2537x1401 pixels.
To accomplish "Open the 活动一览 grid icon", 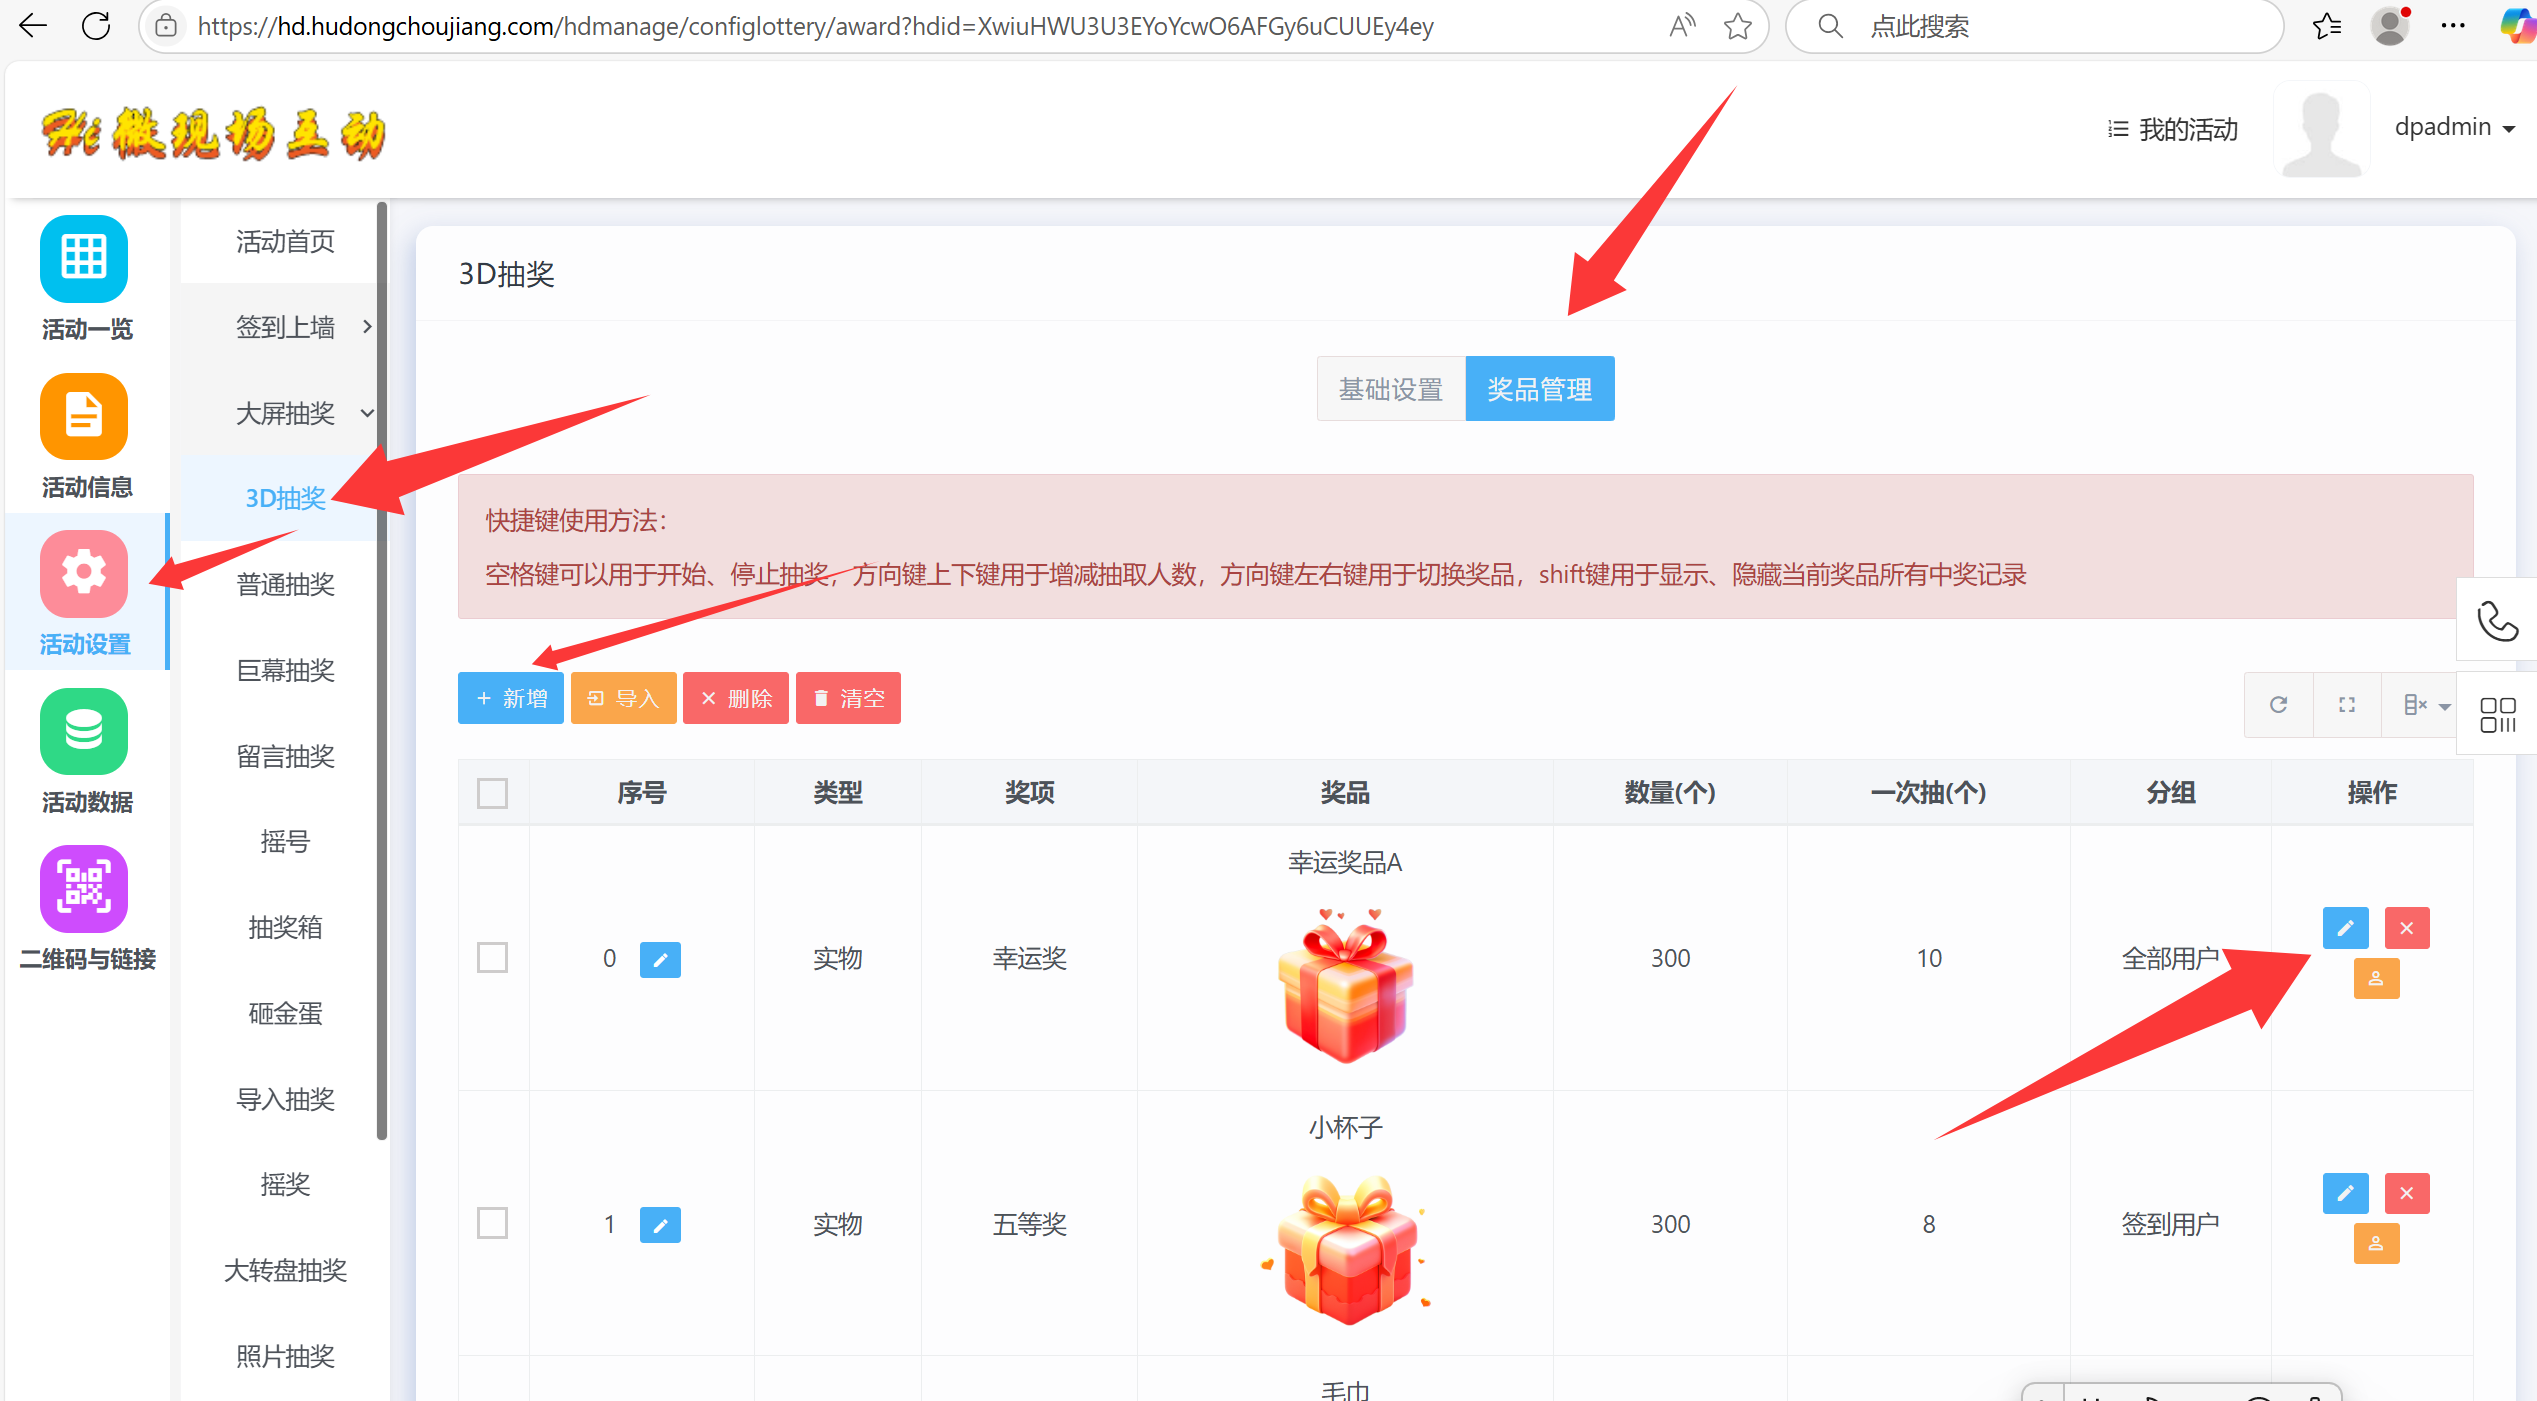I will tap(84, 258).
